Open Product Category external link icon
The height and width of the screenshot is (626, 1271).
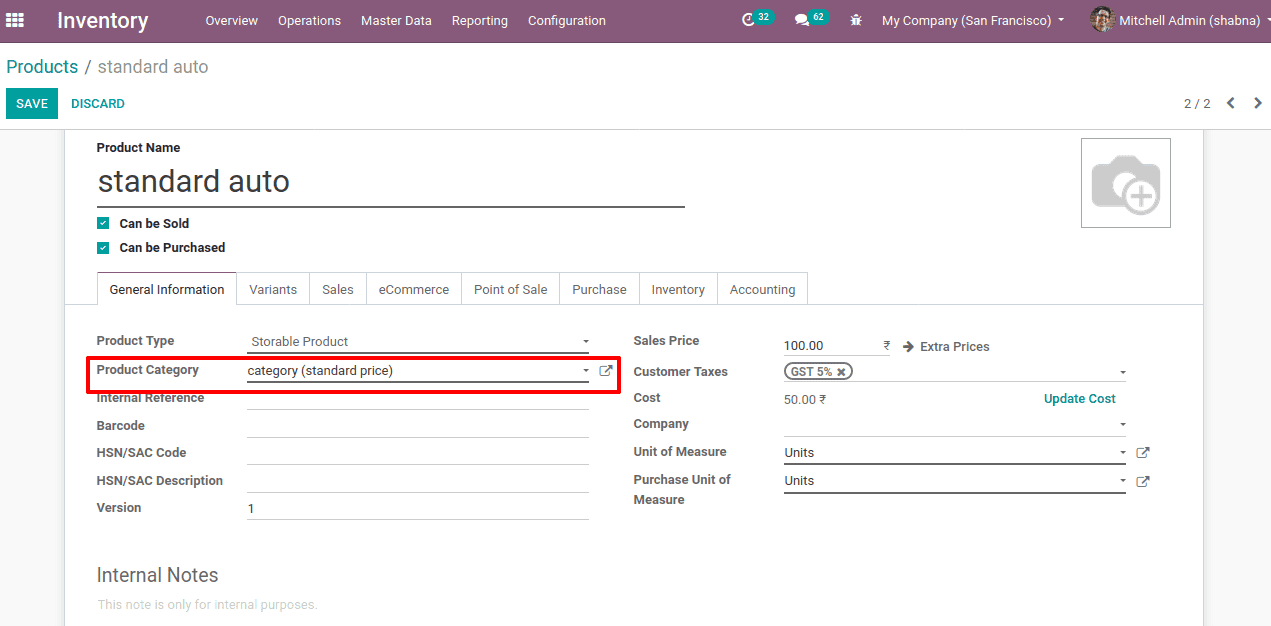pos(605,371)
